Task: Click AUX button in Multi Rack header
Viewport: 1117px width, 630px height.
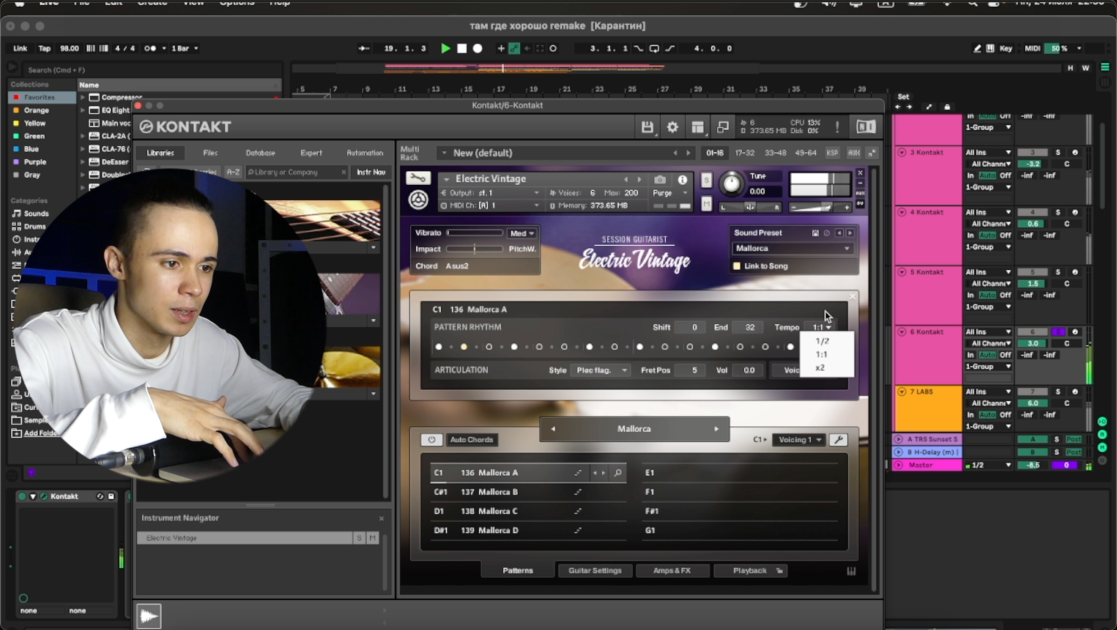Action: [x=853, y=153]
